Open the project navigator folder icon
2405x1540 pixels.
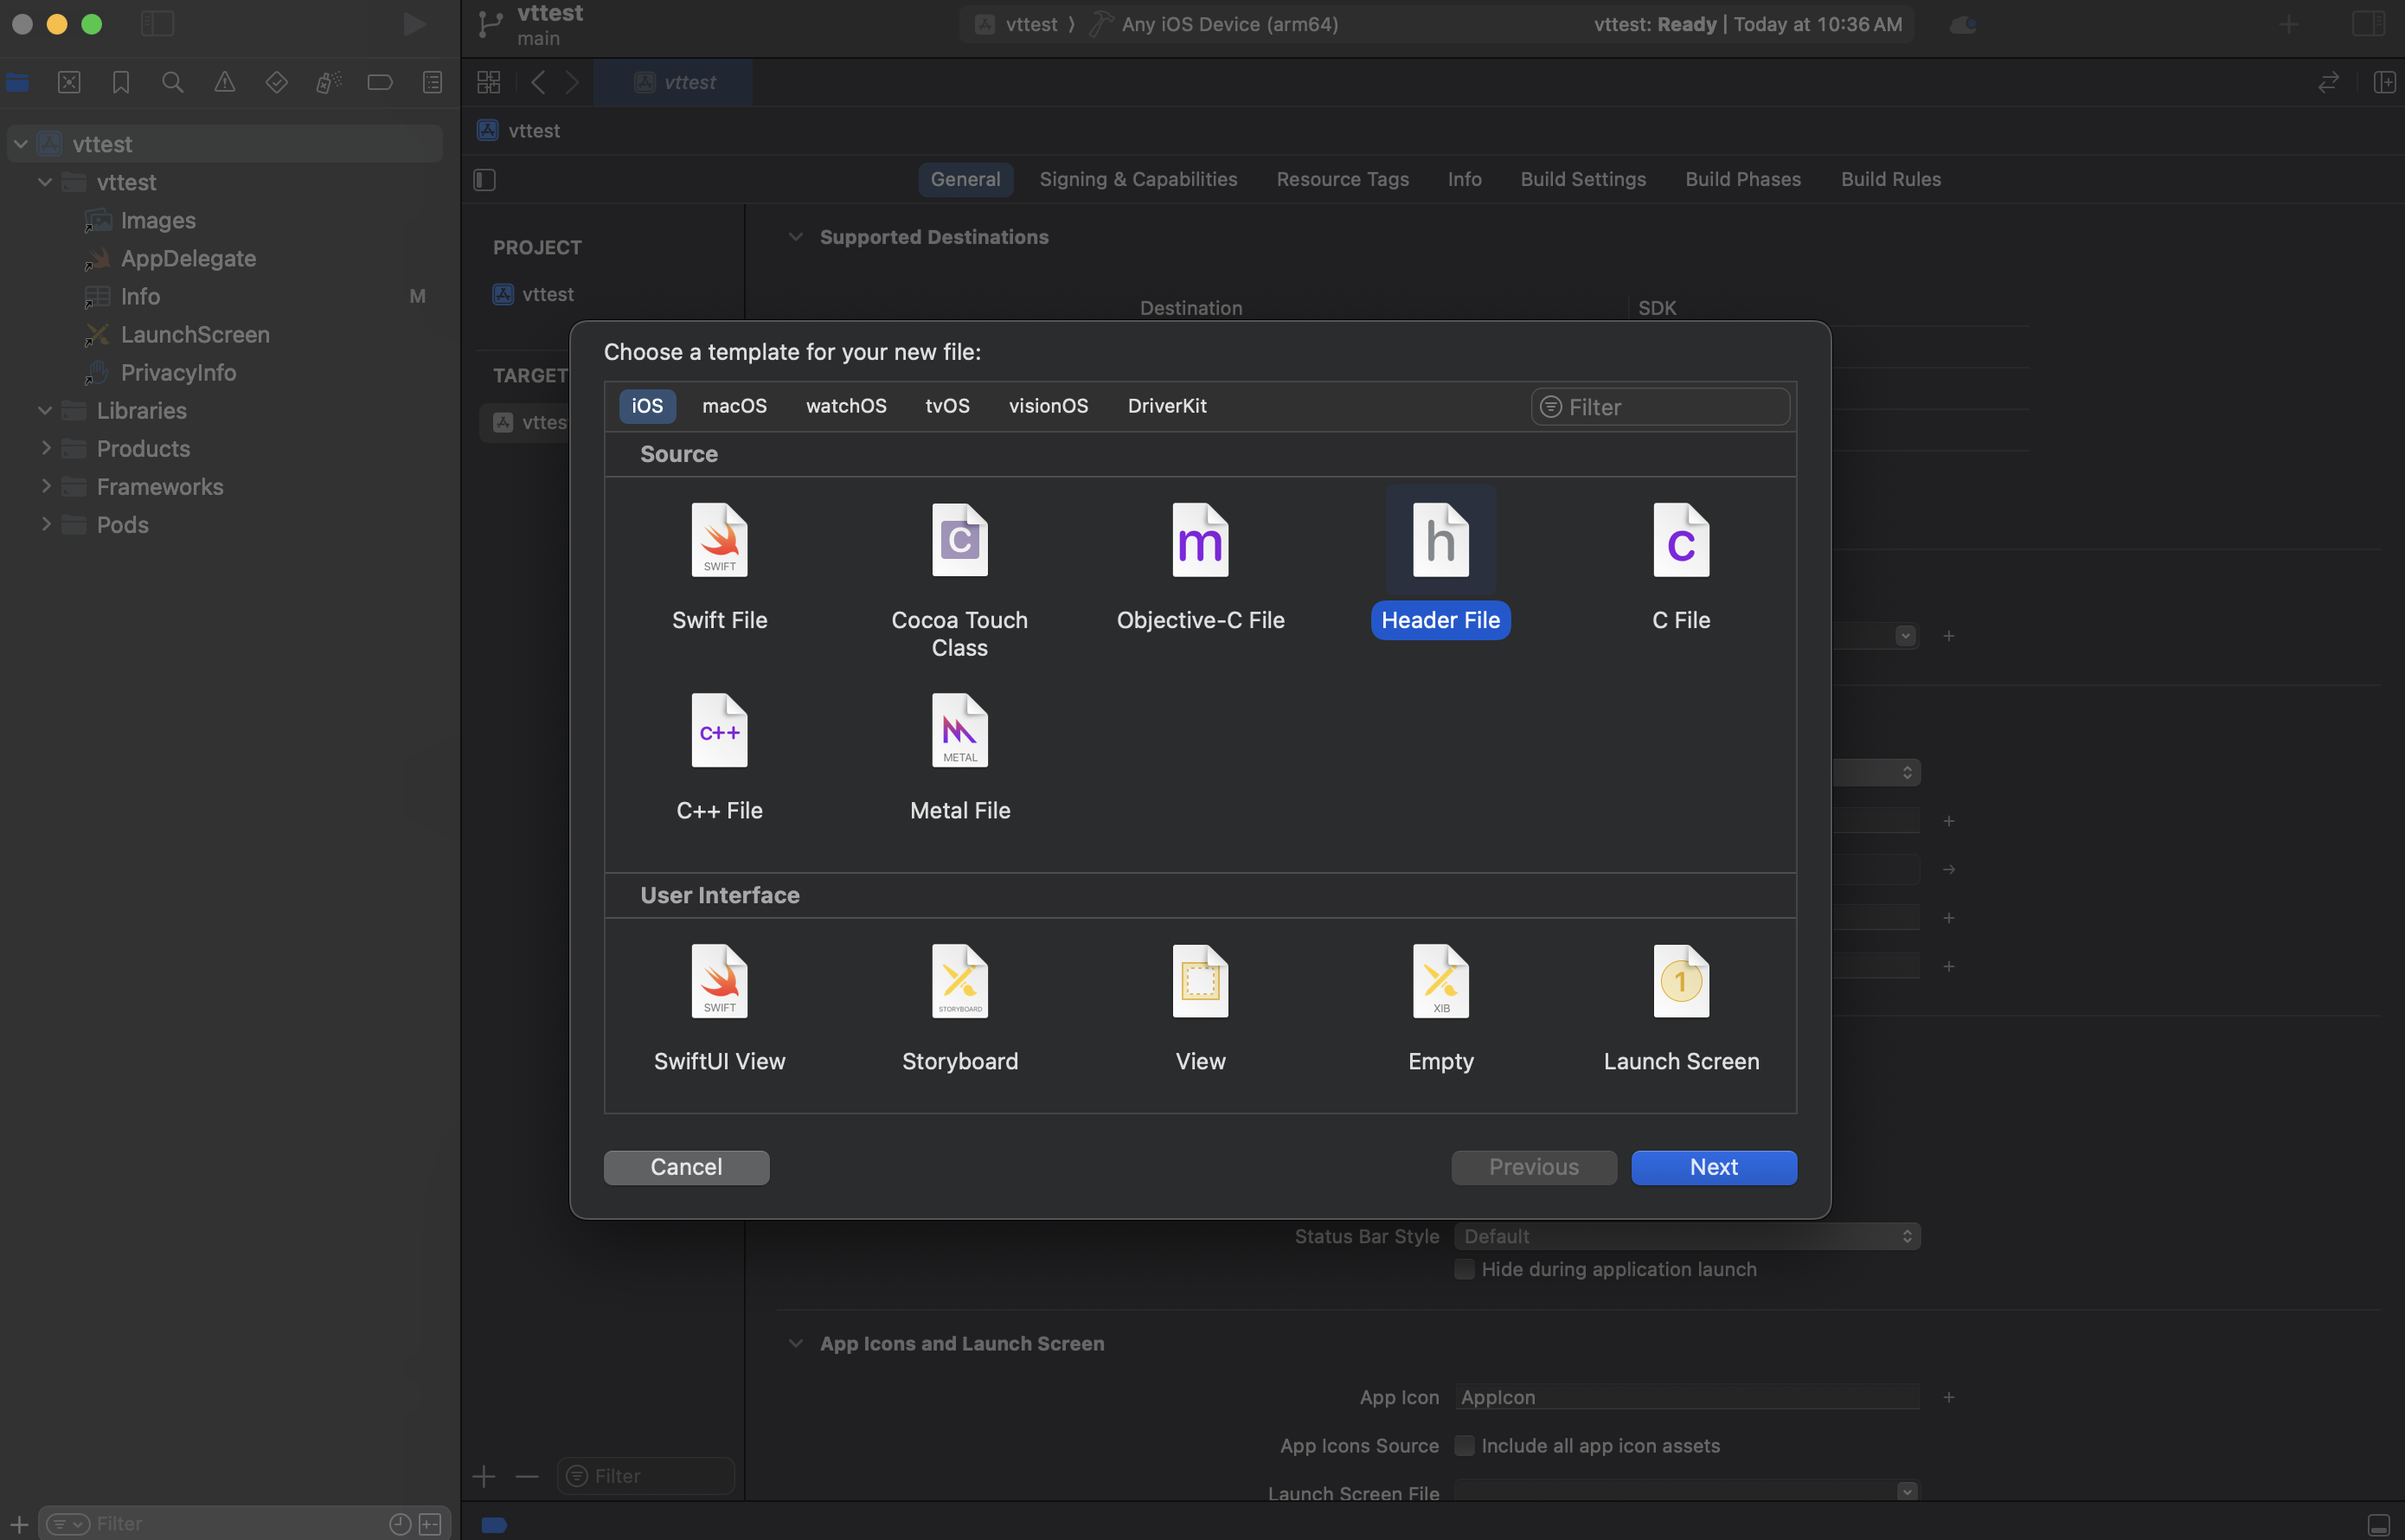coord(17,83)
